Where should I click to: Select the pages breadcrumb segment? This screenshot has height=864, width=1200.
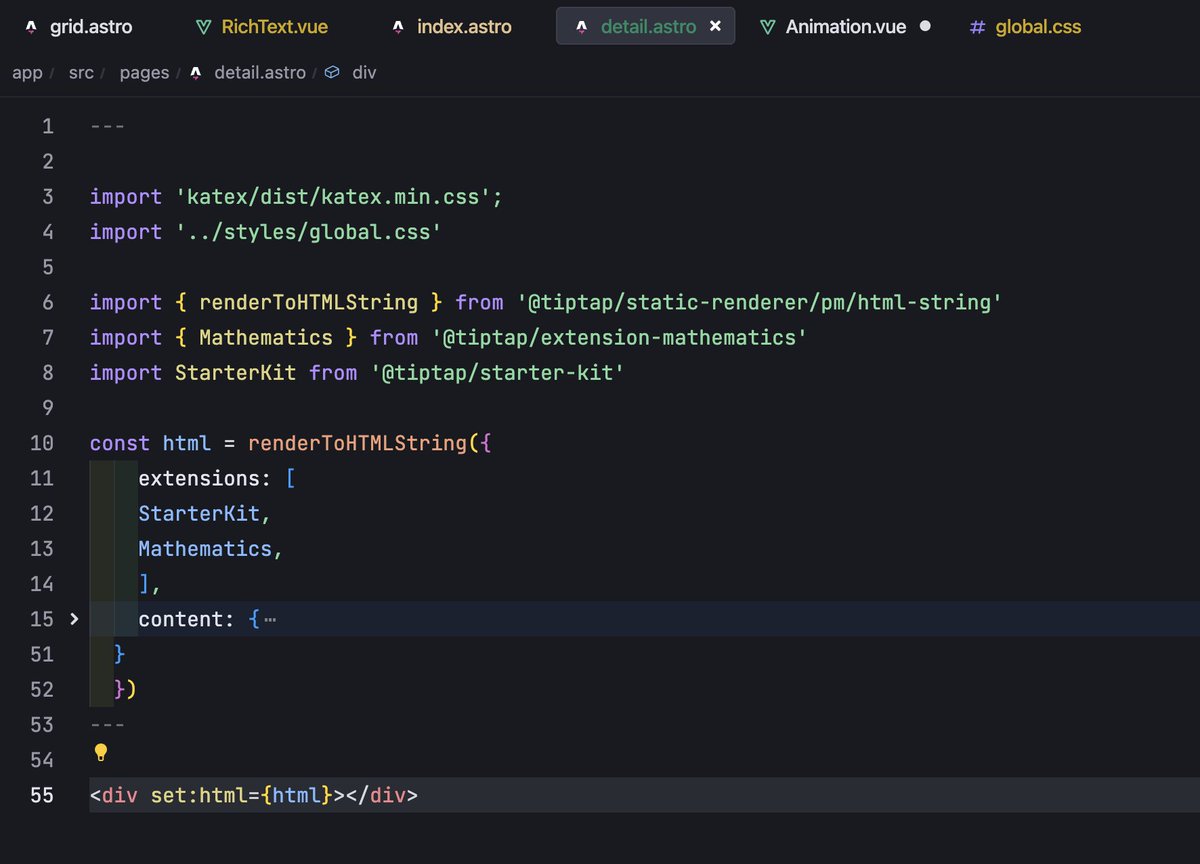(144, 72)
